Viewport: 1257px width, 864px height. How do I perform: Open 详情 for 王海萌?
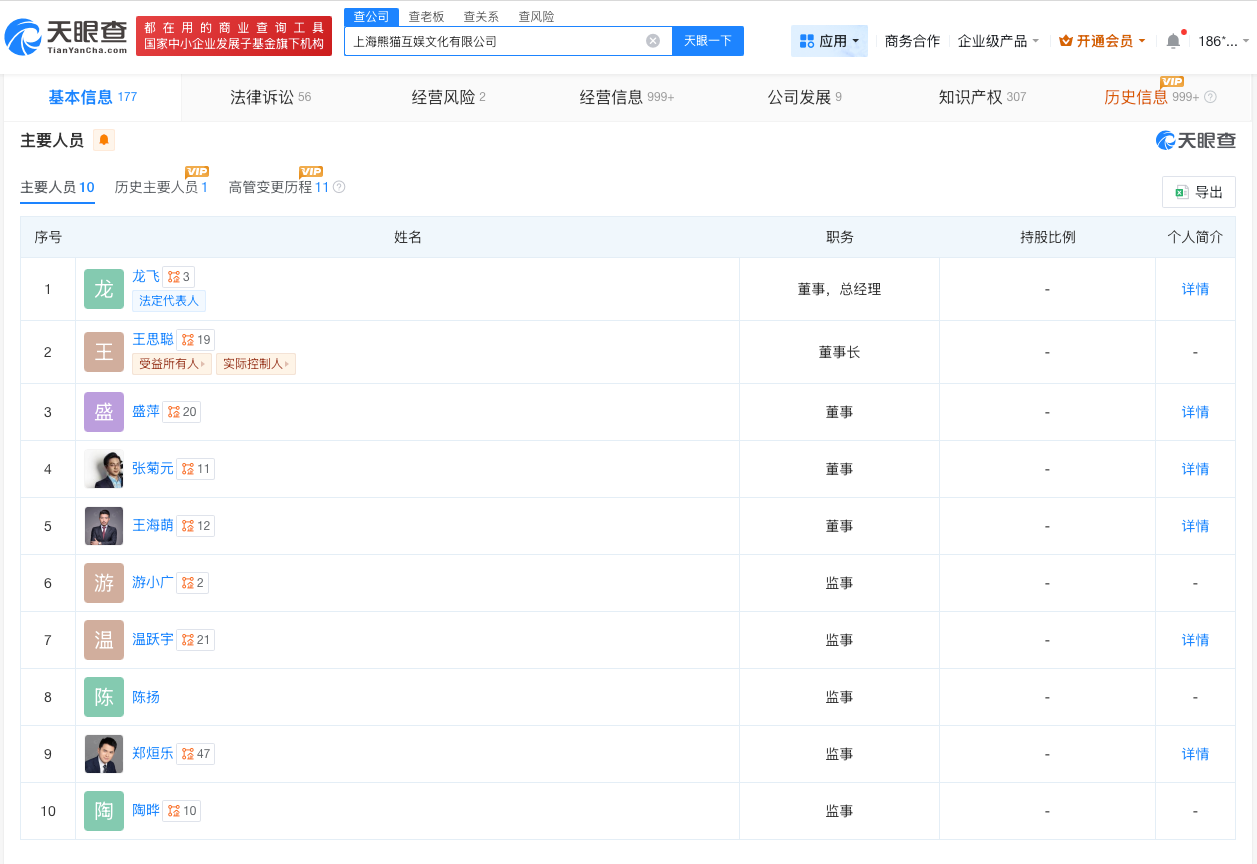pyautogui.click(x=1195, y=526)
